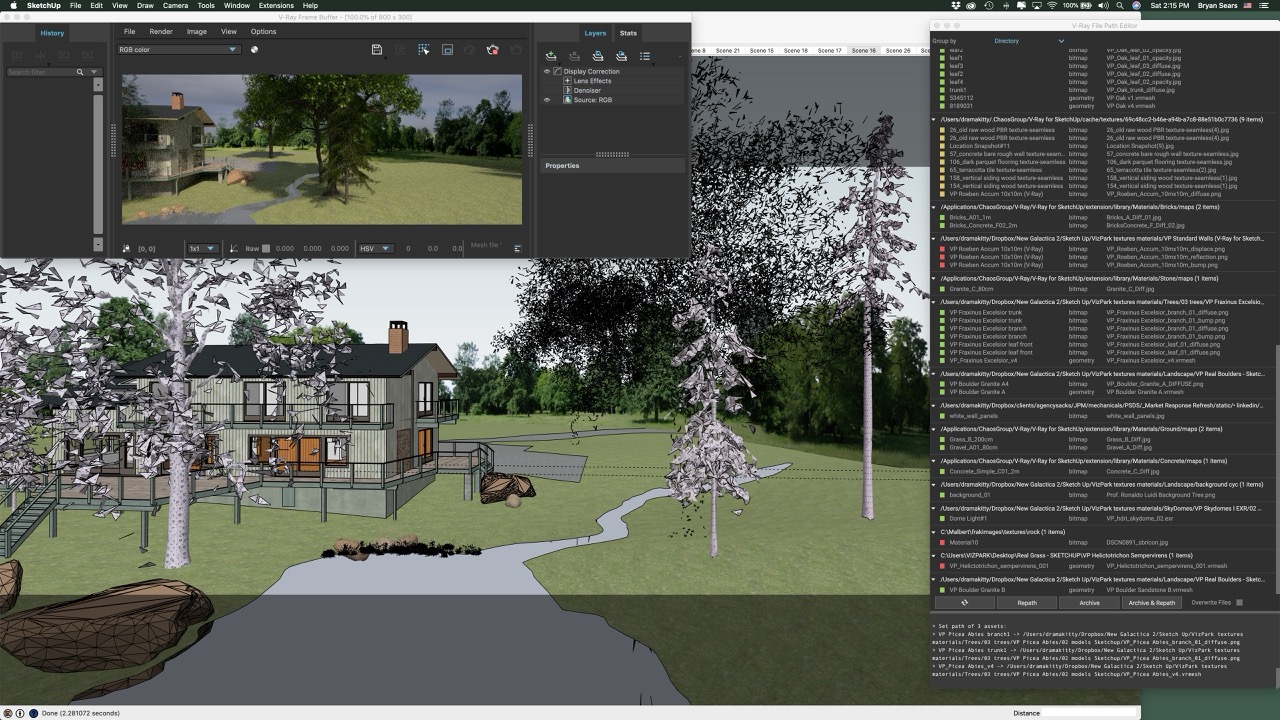Open SketchUp Extensions menu
The width and height of the screenshot is (1280, 720).
tap(276, 5)
